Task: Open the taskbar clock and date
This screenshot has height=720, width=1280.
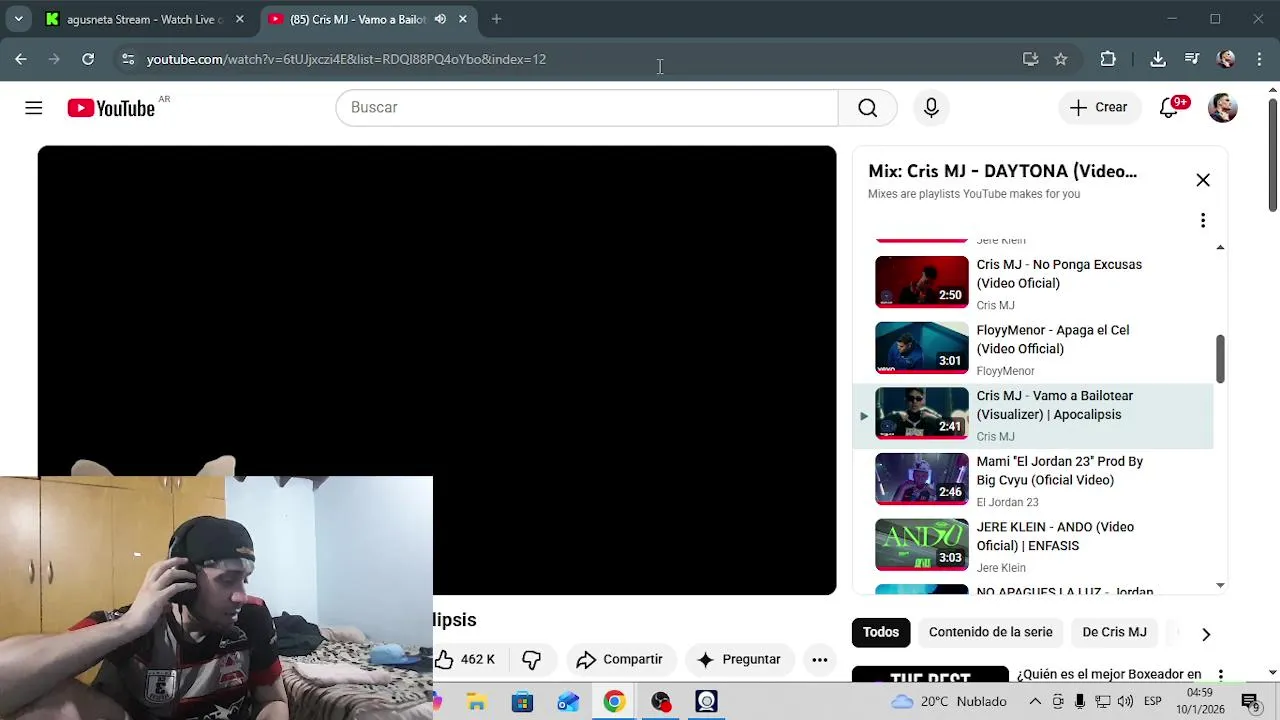Action: (1200, 701)
